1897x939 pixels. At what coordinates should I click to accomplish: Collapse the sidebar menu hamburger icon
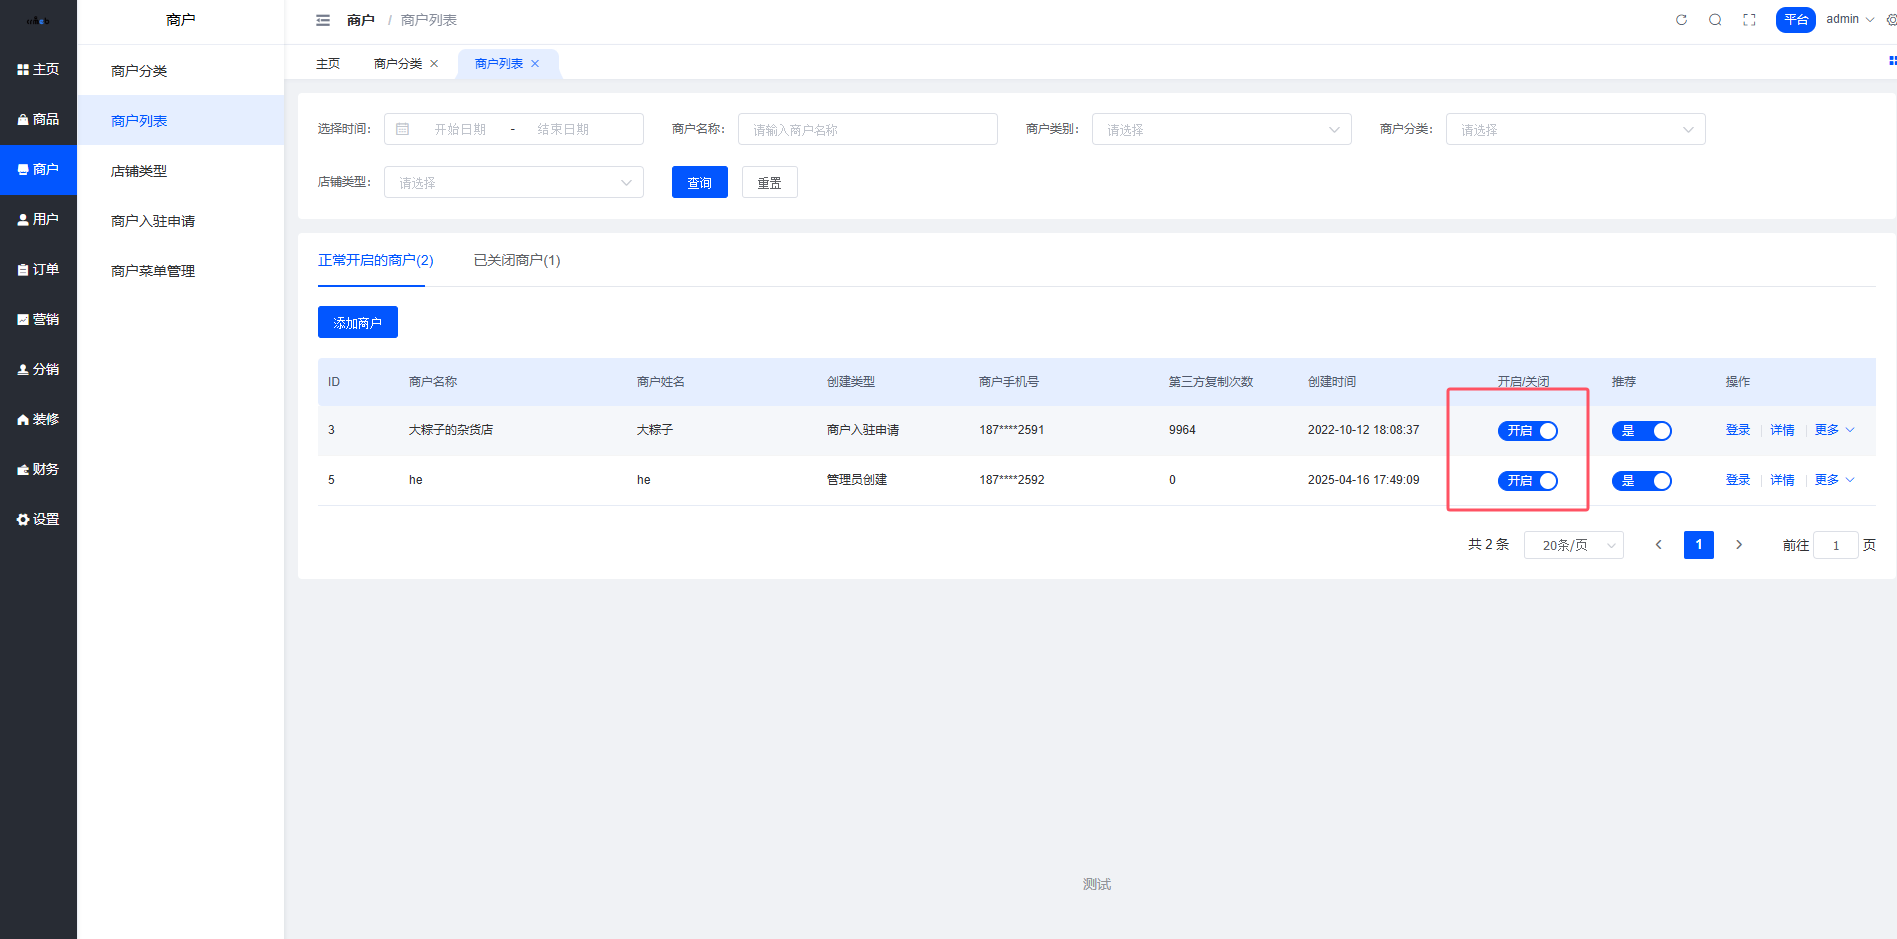pos(323,20)
